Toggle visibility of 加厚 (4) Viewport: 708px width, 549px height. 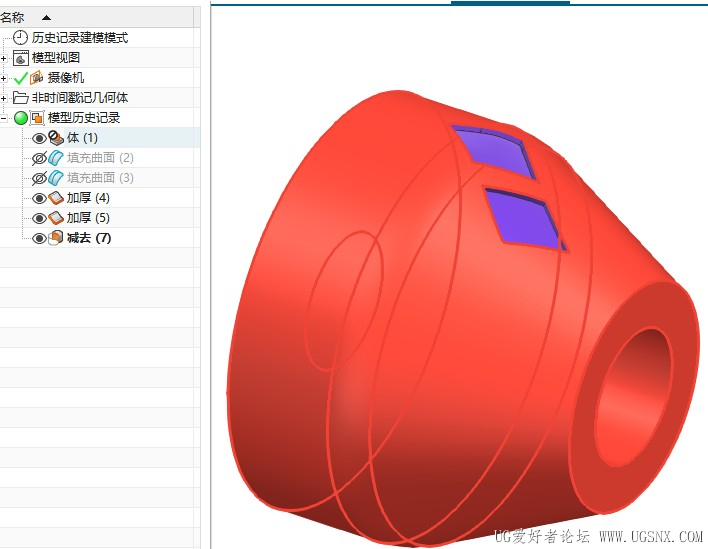click(x=39, y=198)
